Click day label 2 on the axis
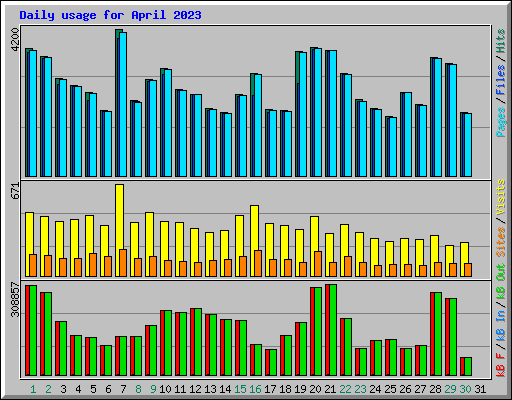 pos(48,389)
